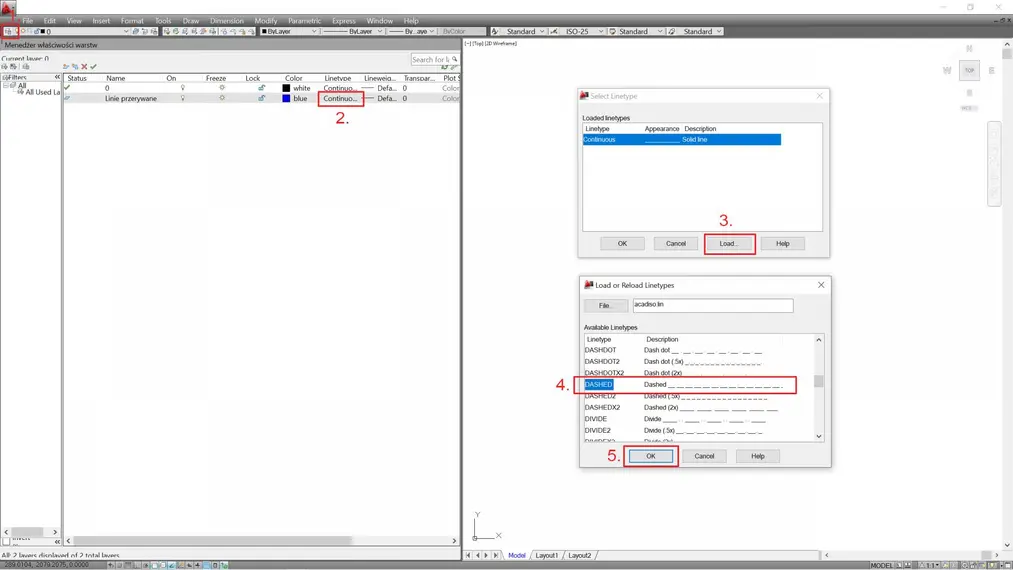Open the layer name dropdown in toolbar
This screenshot has width=1013, height=570.
tap(126, 31)
